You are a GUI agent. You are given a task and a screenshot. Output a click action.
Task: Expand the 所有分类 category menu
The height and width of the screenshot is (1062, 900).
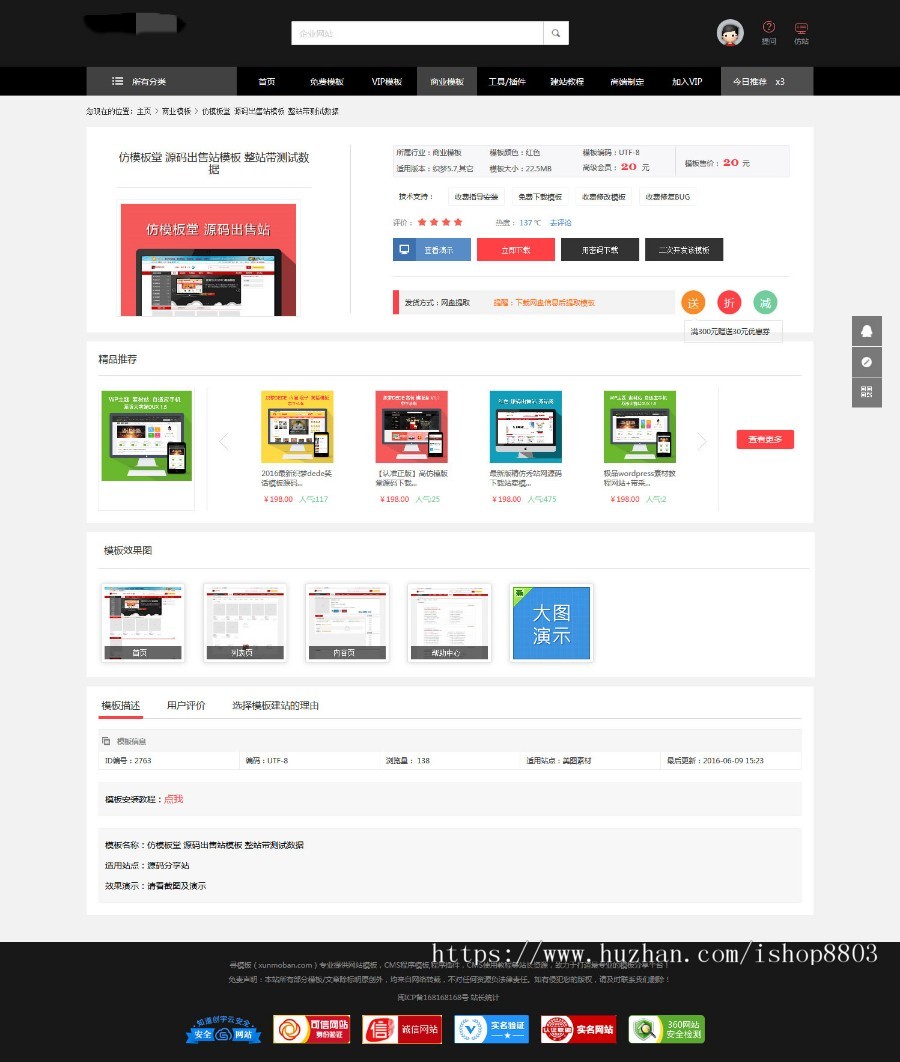[161, 81]
